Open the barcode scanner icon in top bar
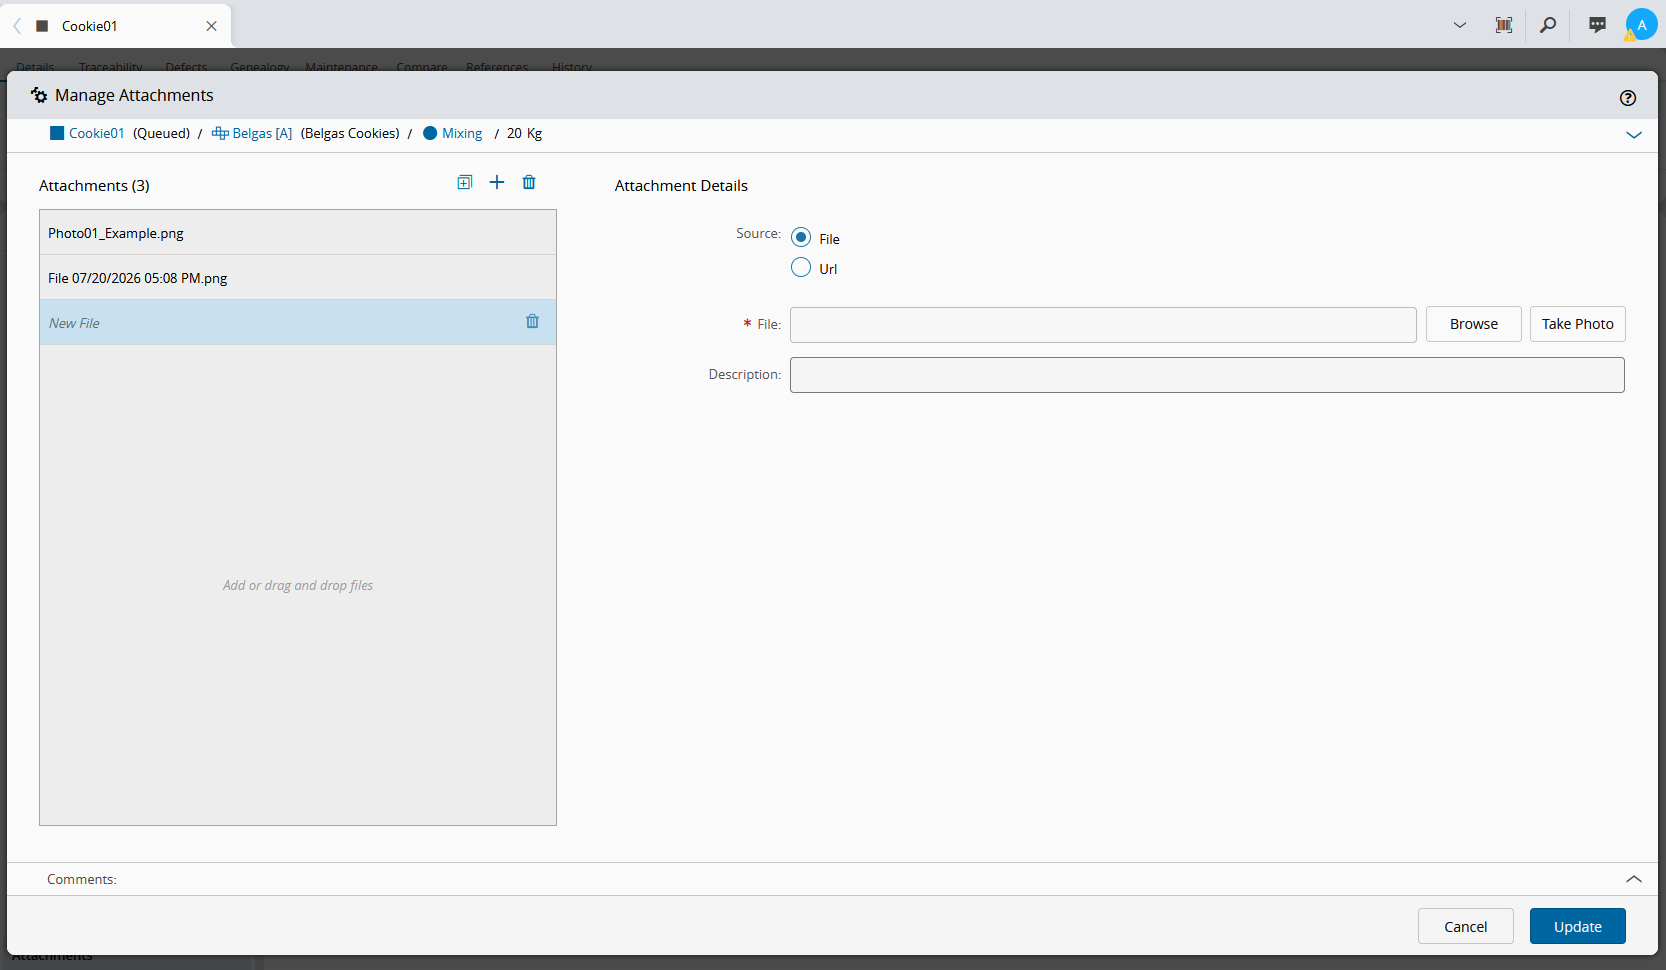Image resolution: width=1666 pixels, height=970 pixels. 1504,25
